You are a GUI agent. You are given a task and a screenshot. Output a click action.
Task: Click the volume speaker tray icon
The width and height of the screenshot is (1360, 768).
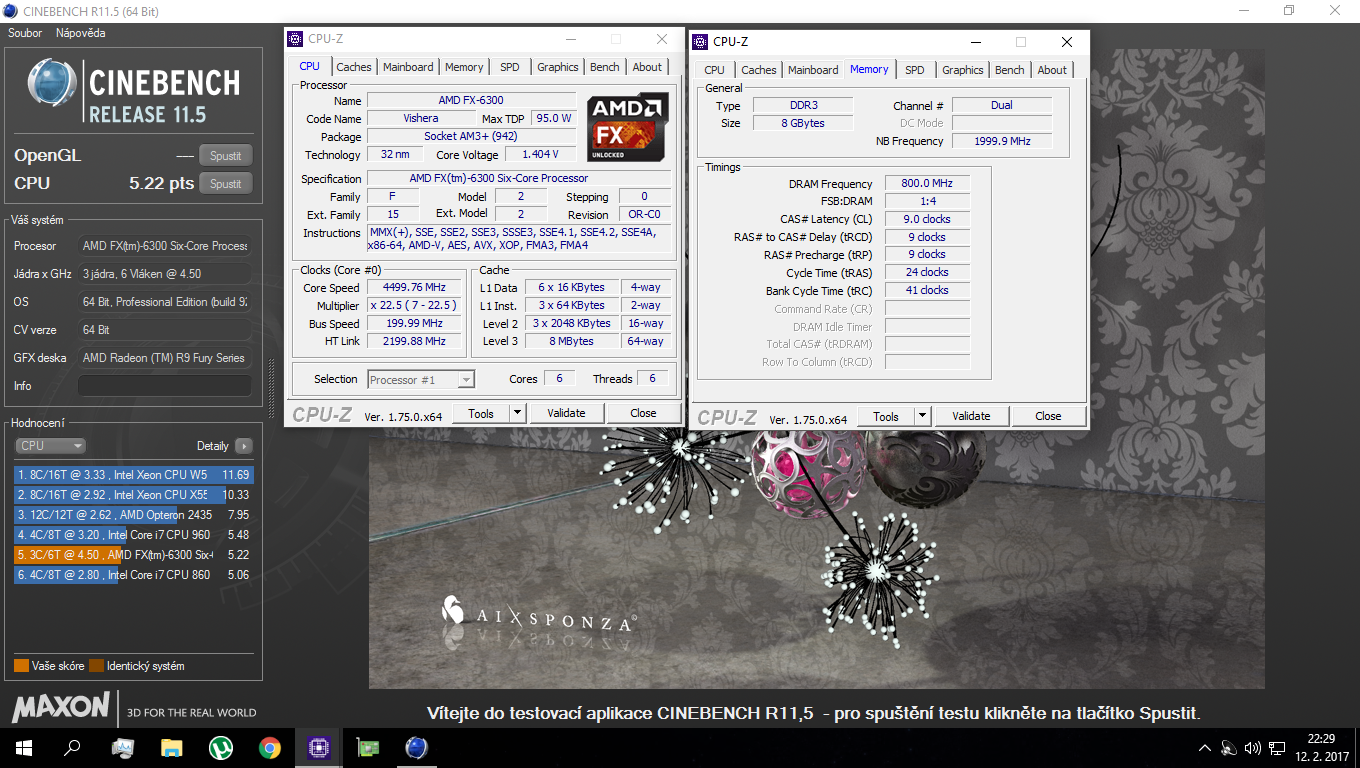tap(1252, 748)
